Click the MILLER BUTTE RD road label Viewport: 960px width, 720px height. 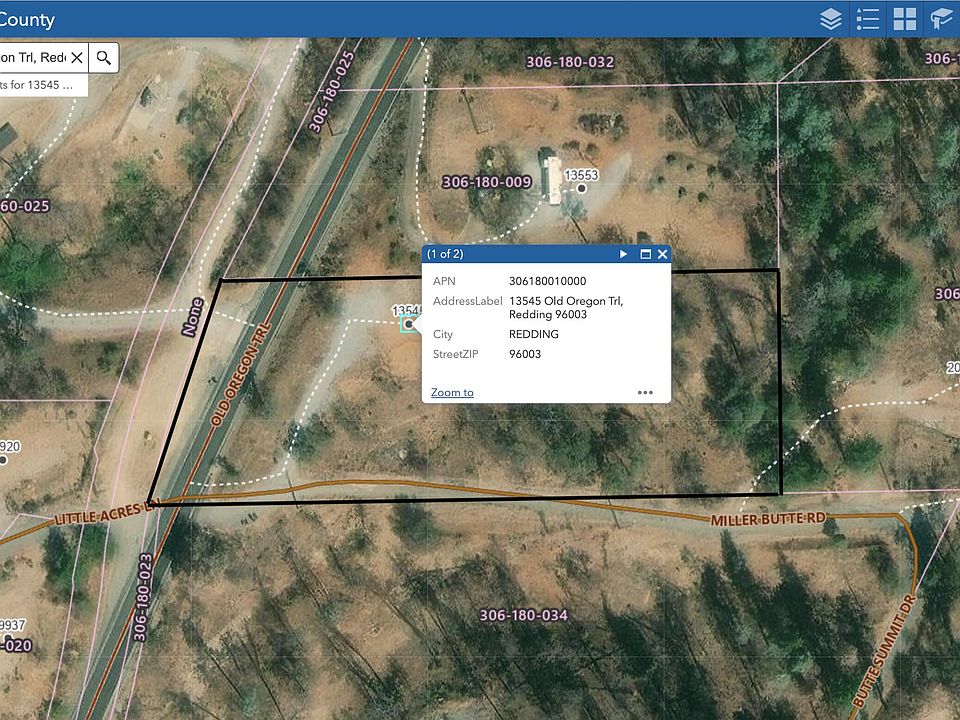point(768,519)
